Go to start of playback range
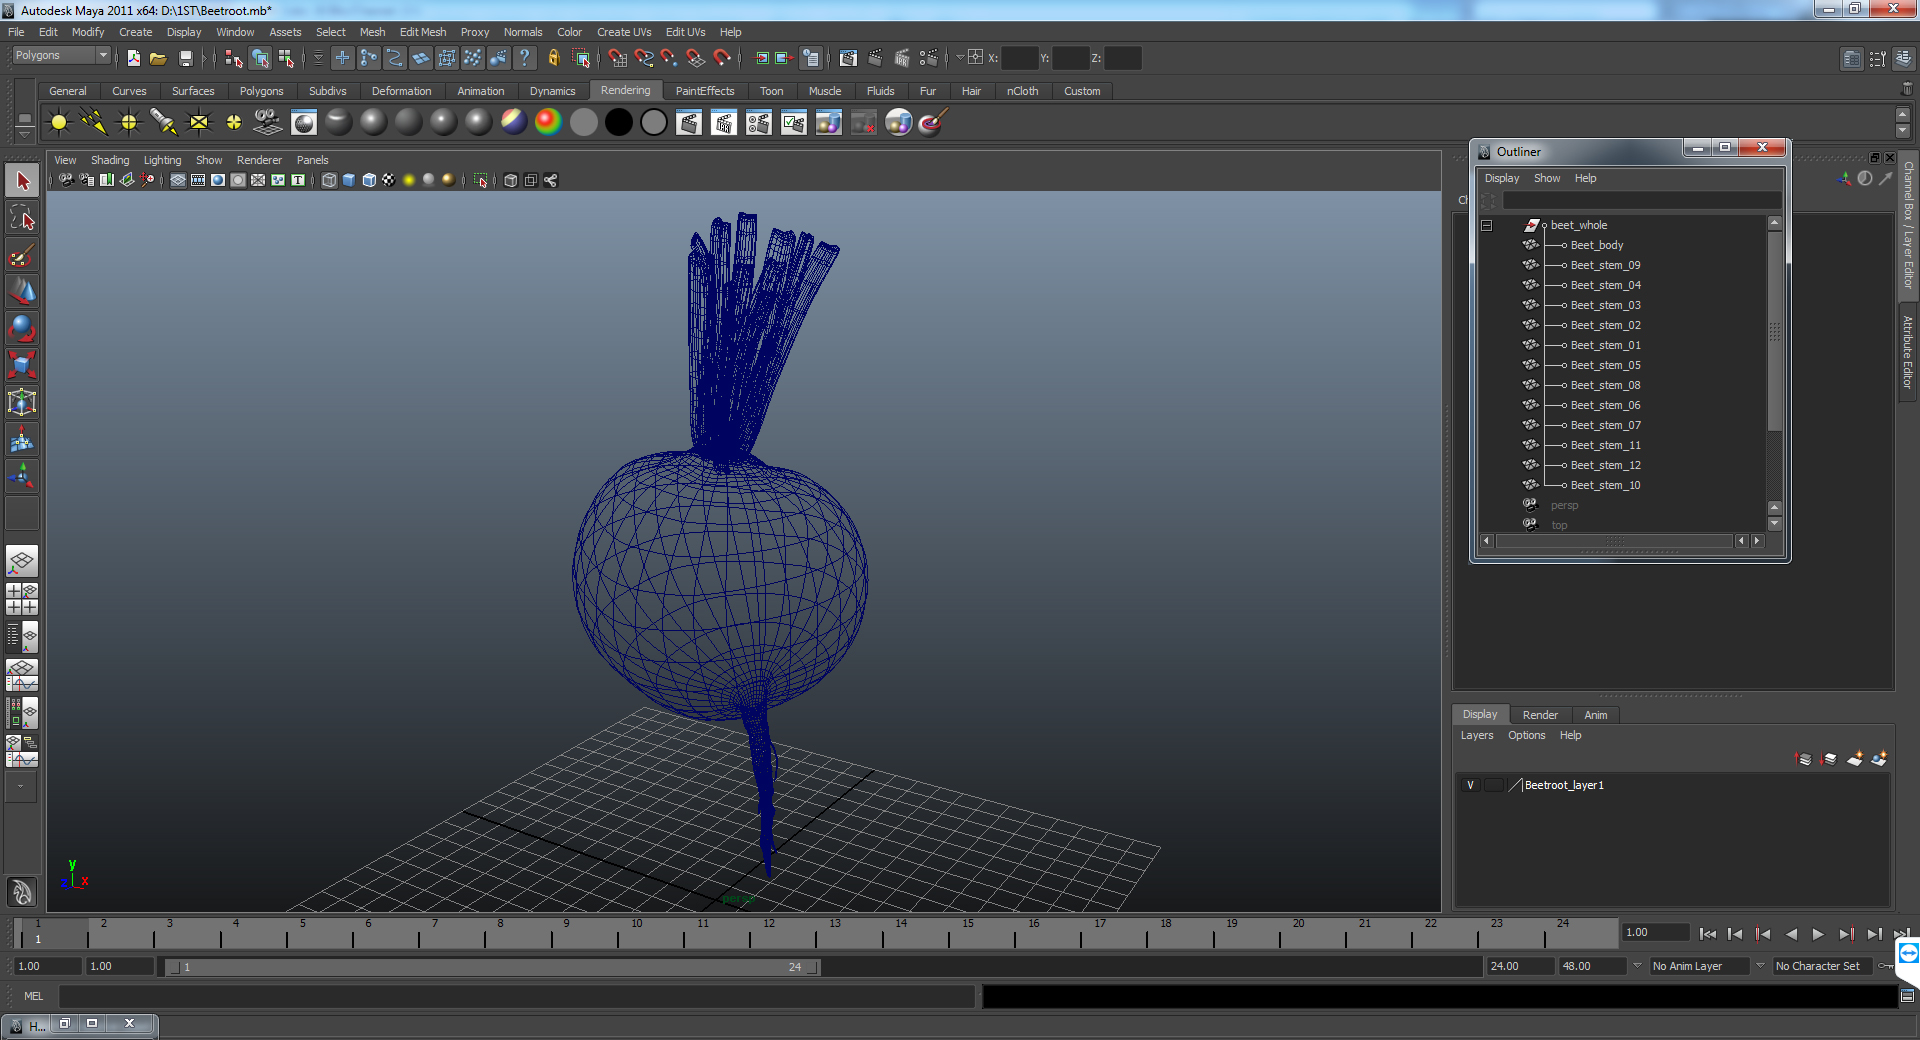This screenshot has height=1040, width=1920. (x=1708, y=934)
